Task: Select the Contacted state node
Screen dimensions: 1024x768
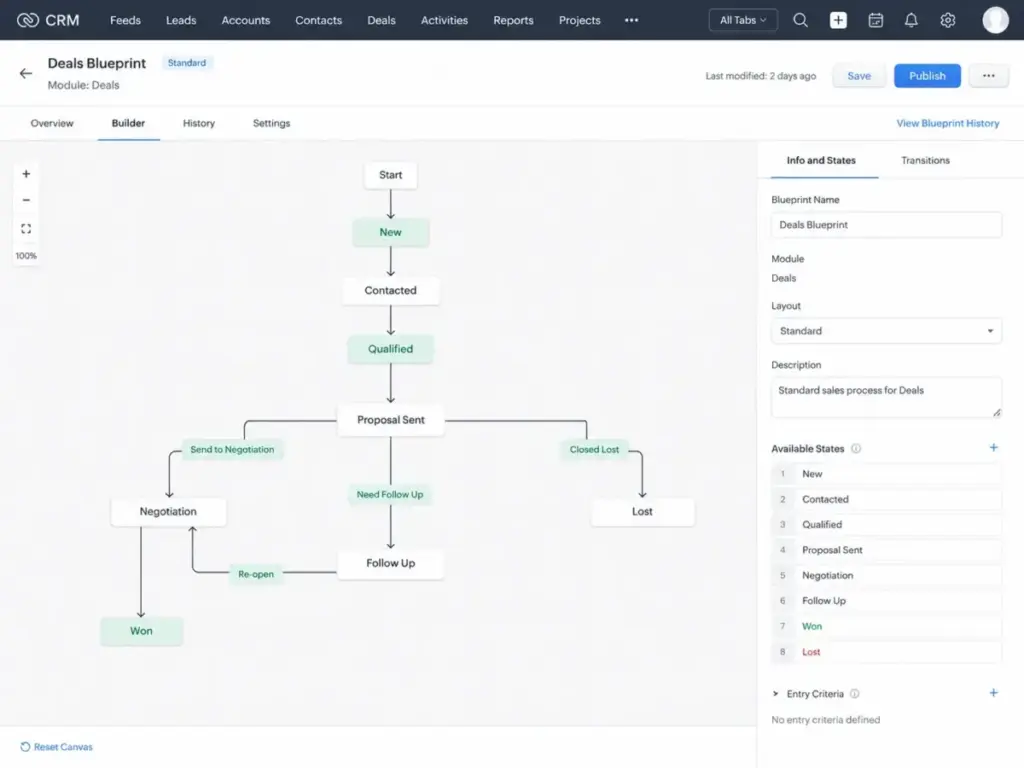Action: click(x=391, y=290)
